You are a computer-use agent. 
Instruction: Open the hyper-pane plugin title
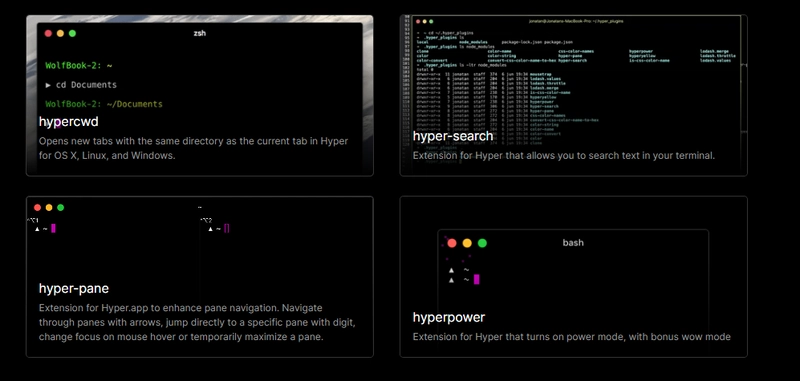pyautogui.click(x=73, y=289)
